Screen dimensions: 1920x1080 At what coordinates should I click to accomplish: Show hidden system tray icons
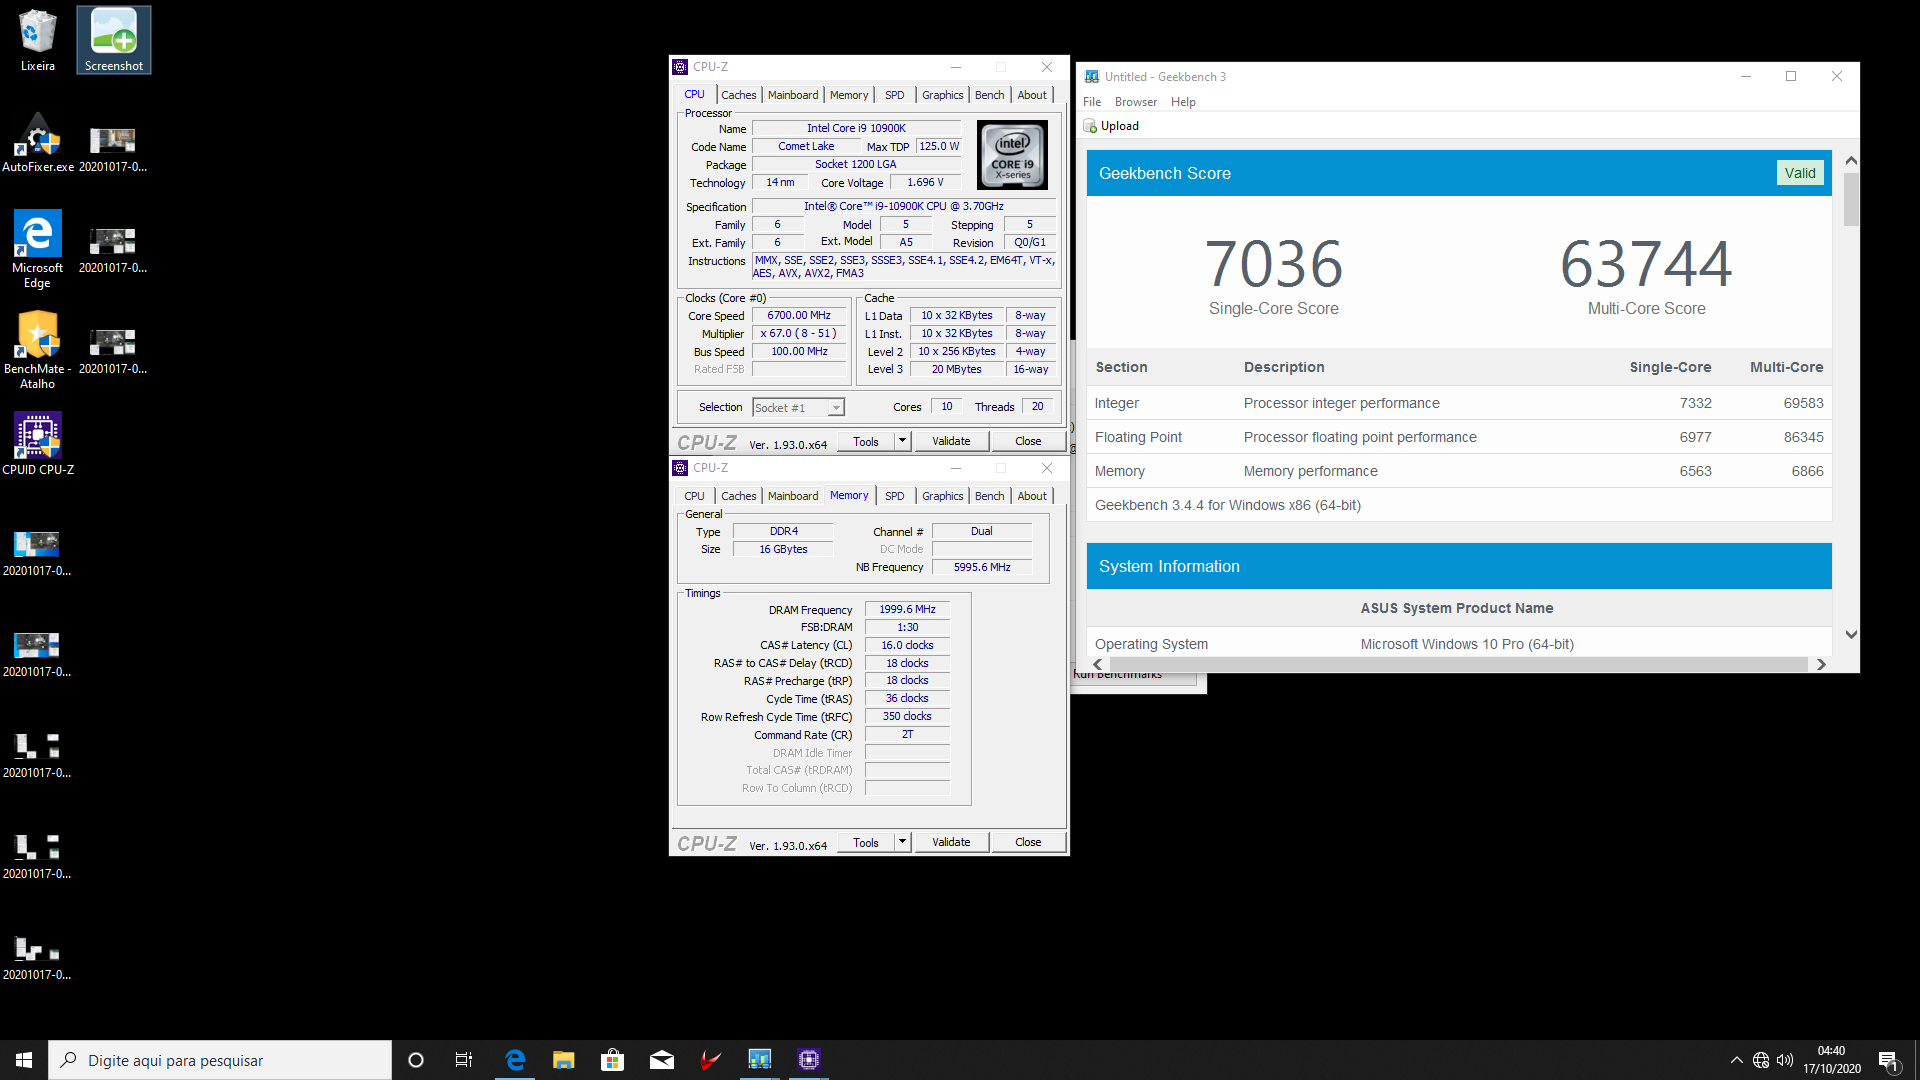(1736, 1060)
